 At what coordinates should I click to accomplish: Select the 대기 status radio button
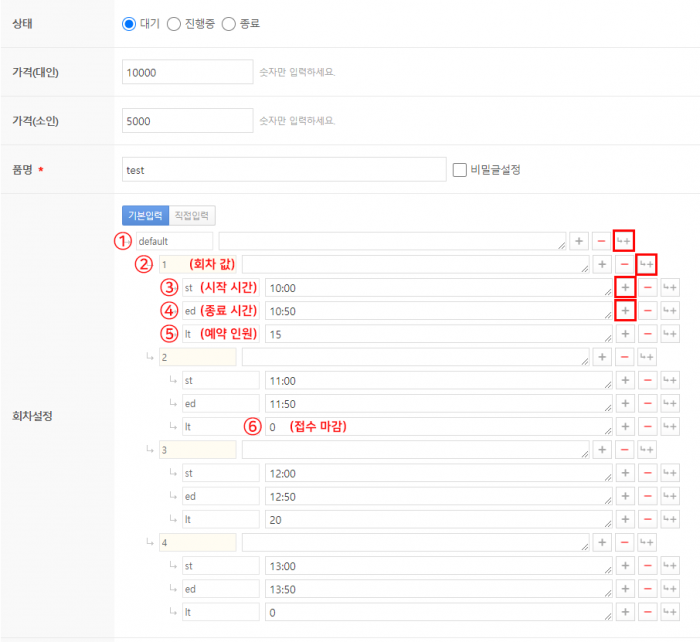[x=128, y=23]
